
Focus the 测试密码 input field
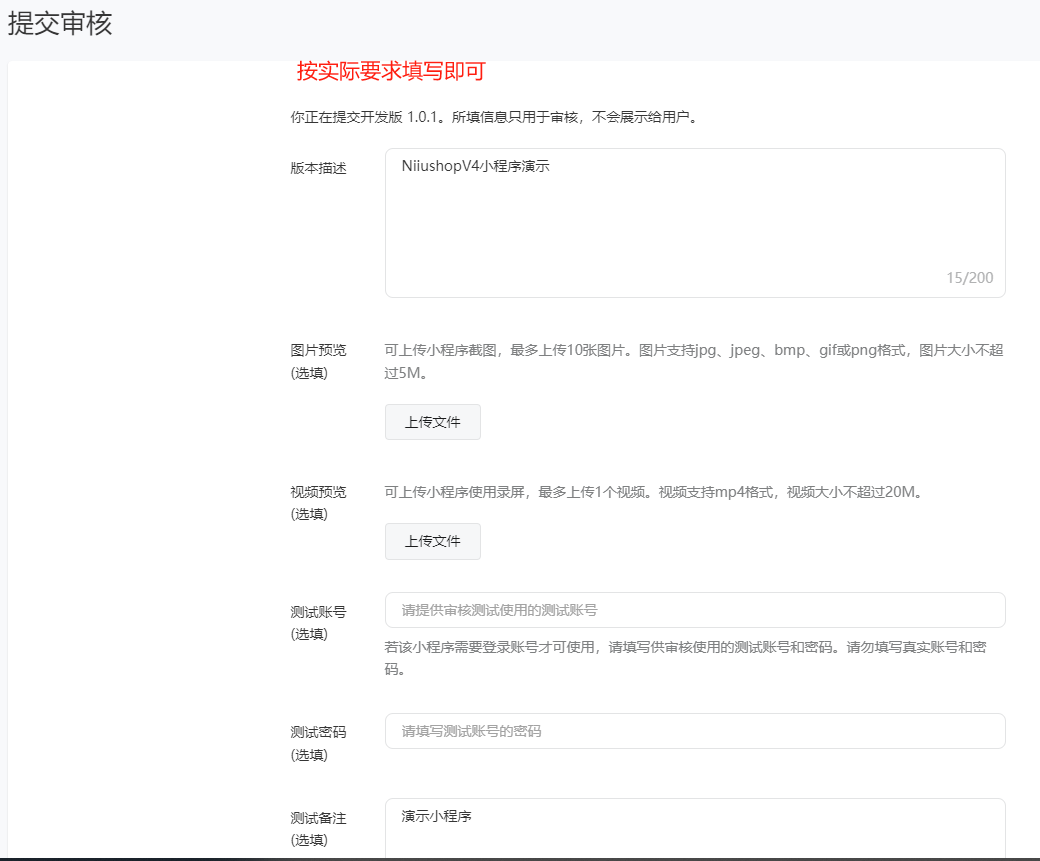[694, 731]
